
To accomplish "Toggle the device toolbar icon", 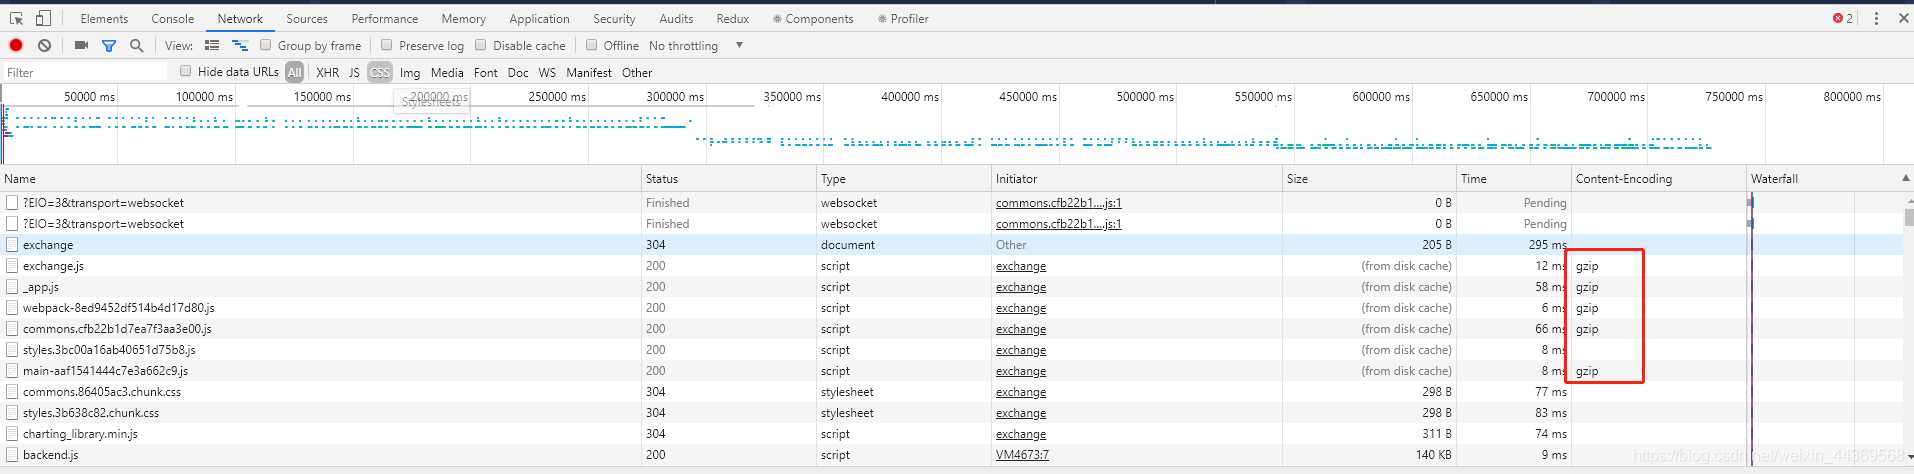I will (x=43, y=18).
